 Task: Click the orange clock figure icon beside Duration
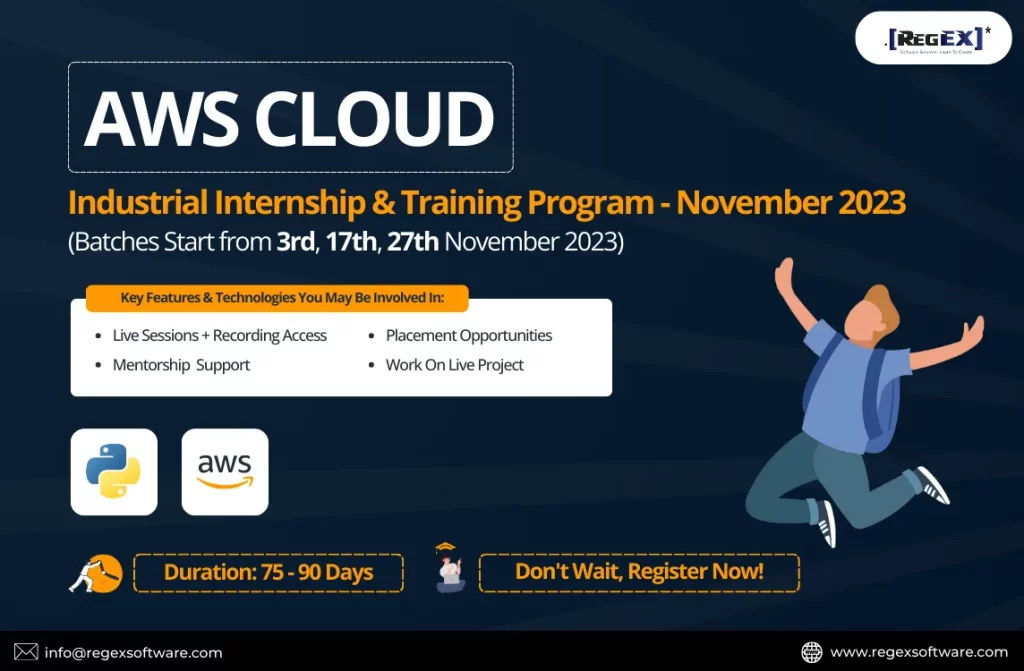coord(97,573)
